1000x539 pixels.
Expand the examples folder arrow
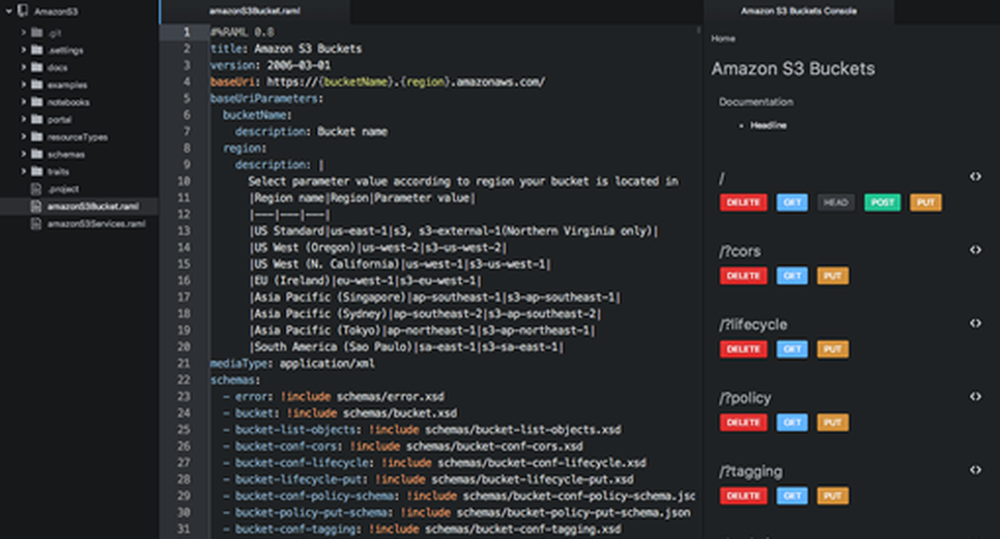pos(24,84)
